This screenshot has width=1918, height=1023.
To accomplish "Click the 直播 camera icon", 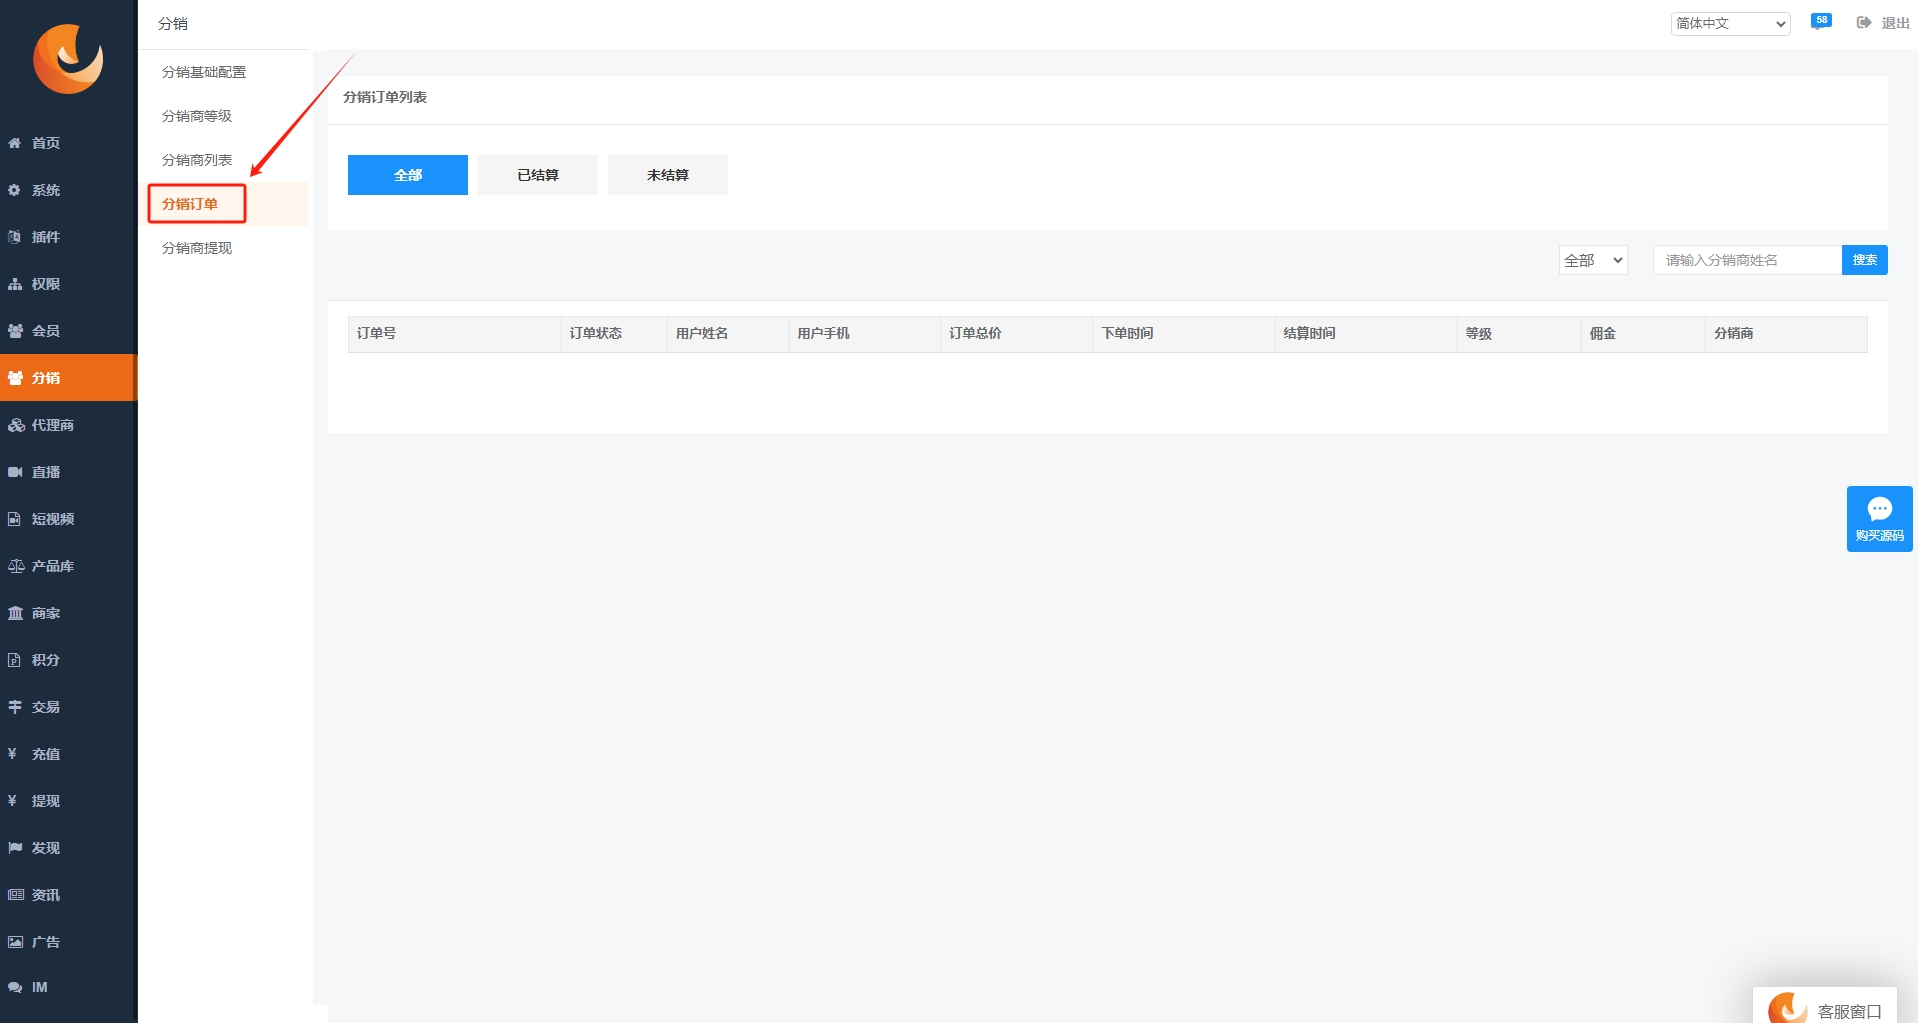I will tap(15, 472).
